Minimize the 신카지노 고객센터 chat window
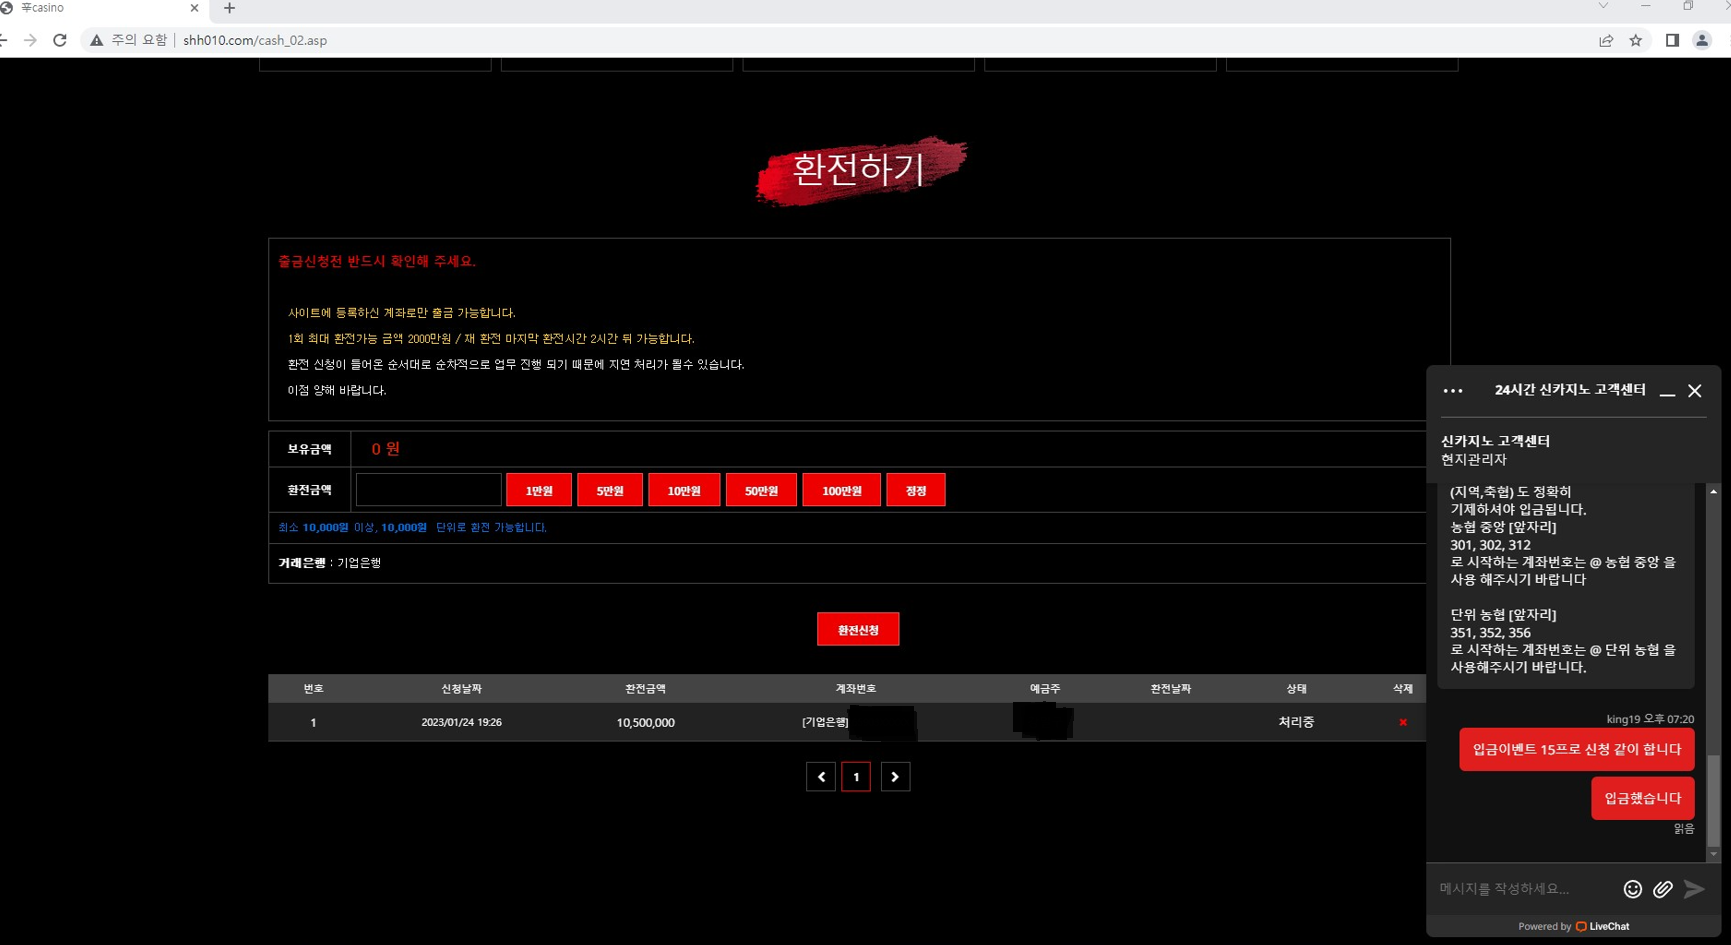The height and width of the screenshot is (945, 1731). (x=1667, y=392)
